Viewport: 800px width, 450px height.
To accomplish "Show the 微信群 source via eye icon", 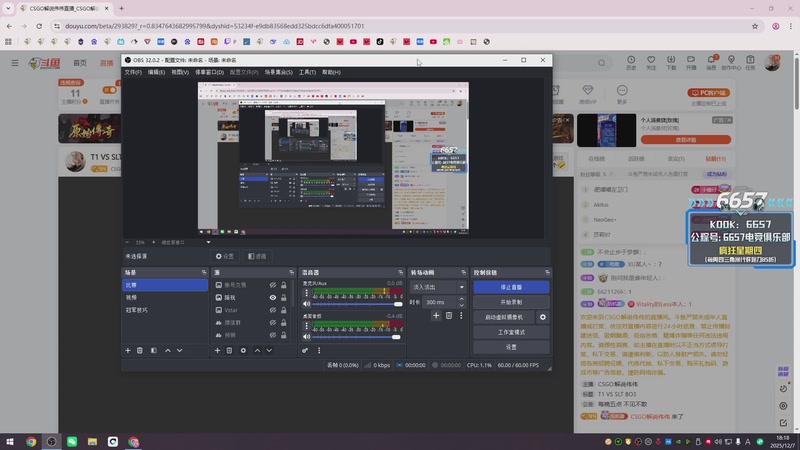I will [273, 322].
